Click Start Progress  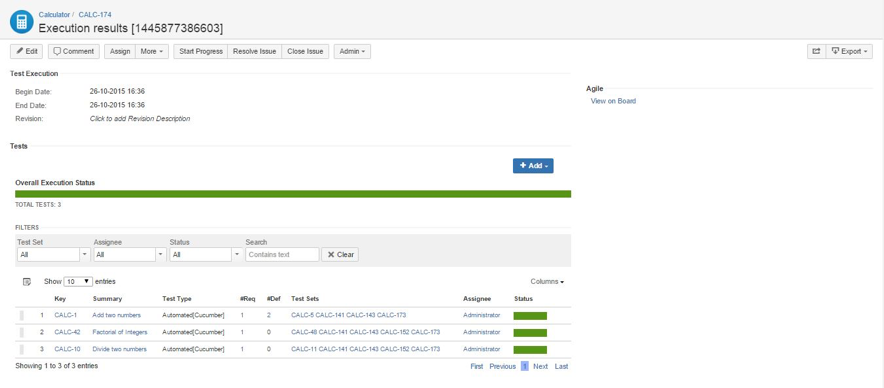click(x=200, y=51)
